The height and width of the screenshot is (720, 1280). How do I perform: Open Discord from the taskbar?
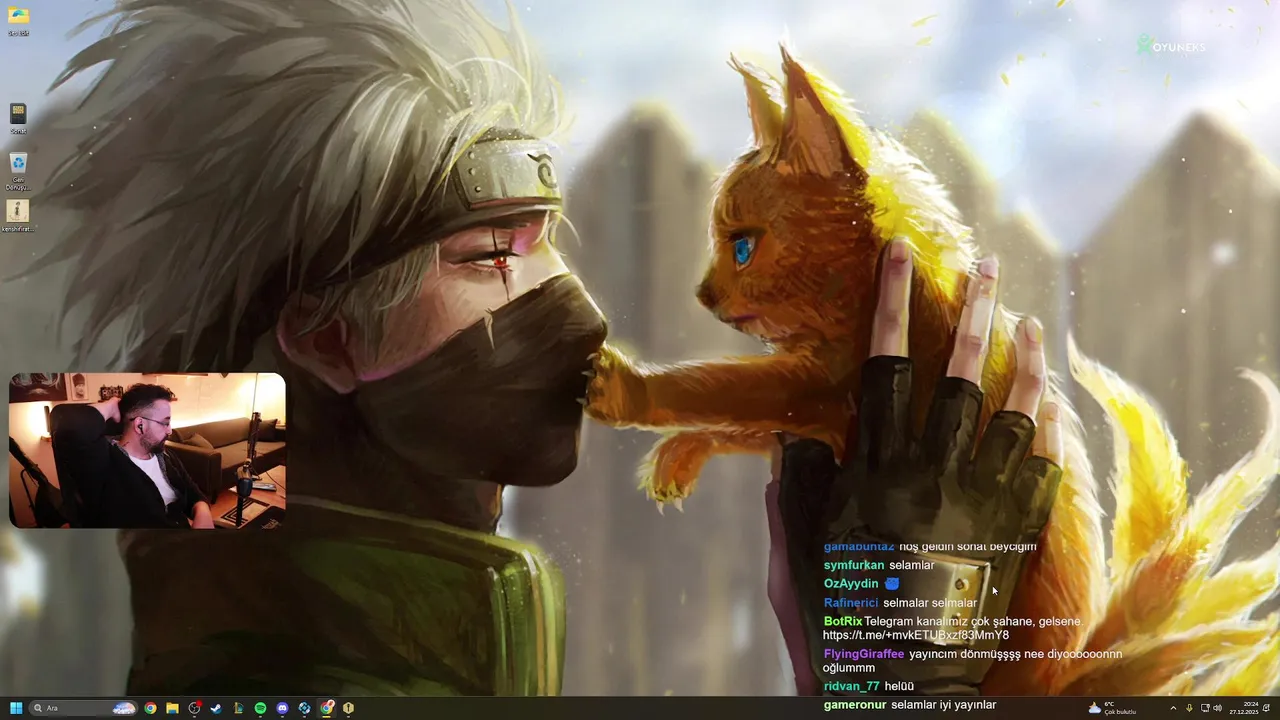click(282, 708)
